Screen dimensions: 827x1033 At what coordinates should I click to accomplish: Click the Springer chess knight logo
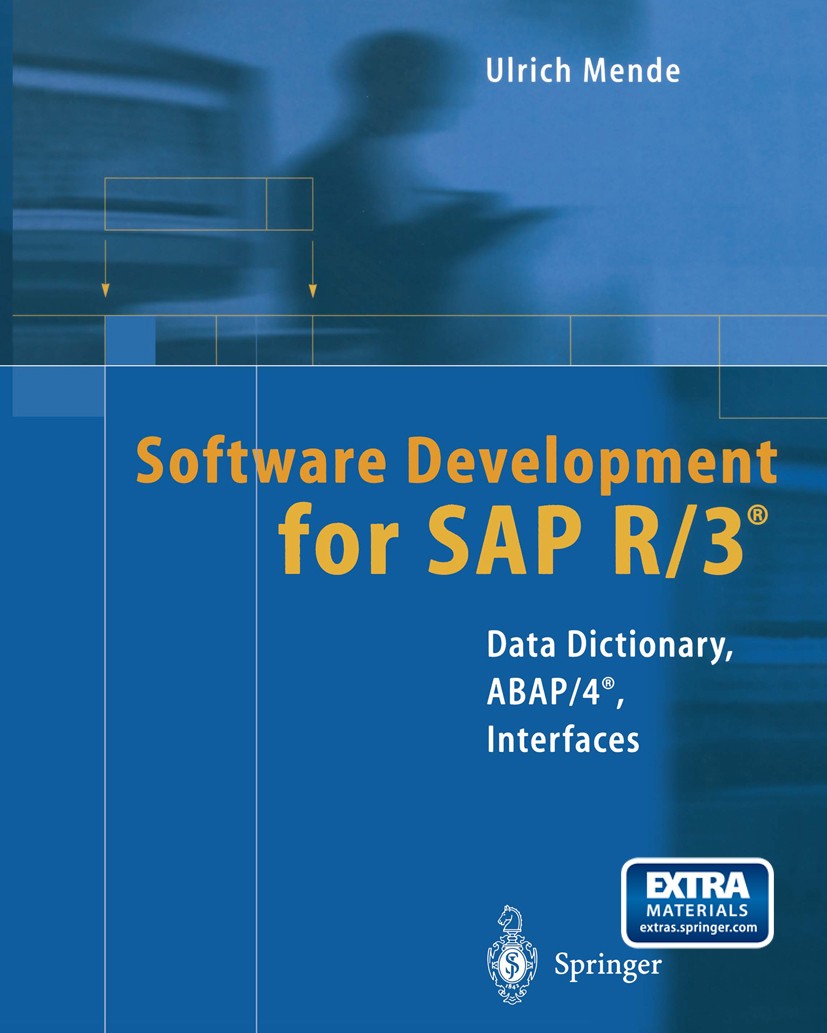[512, 953]
